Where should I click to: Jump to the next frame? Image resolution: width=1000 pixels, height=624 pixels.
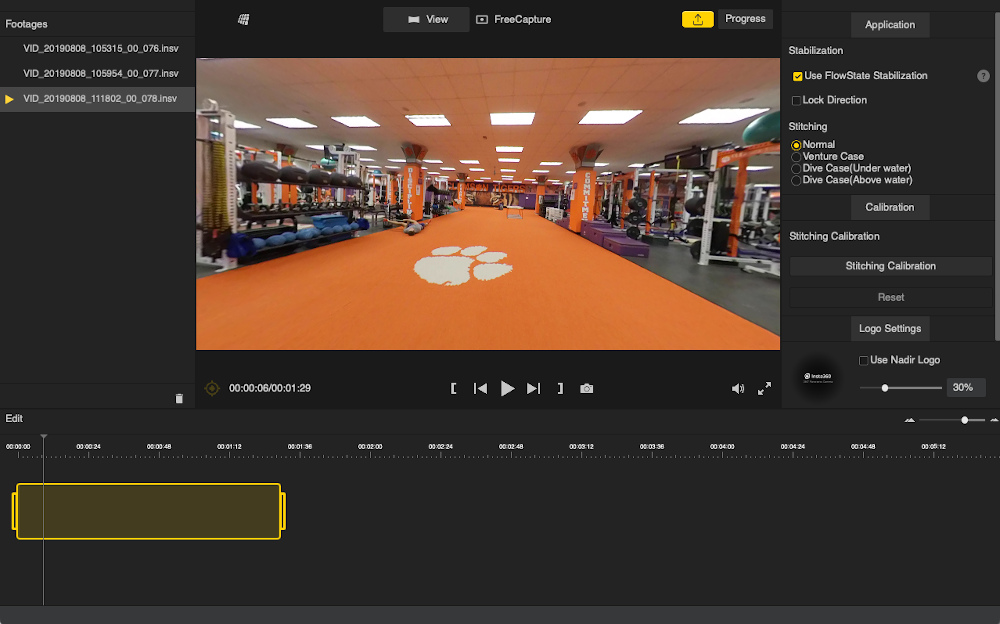pos(533,389)
